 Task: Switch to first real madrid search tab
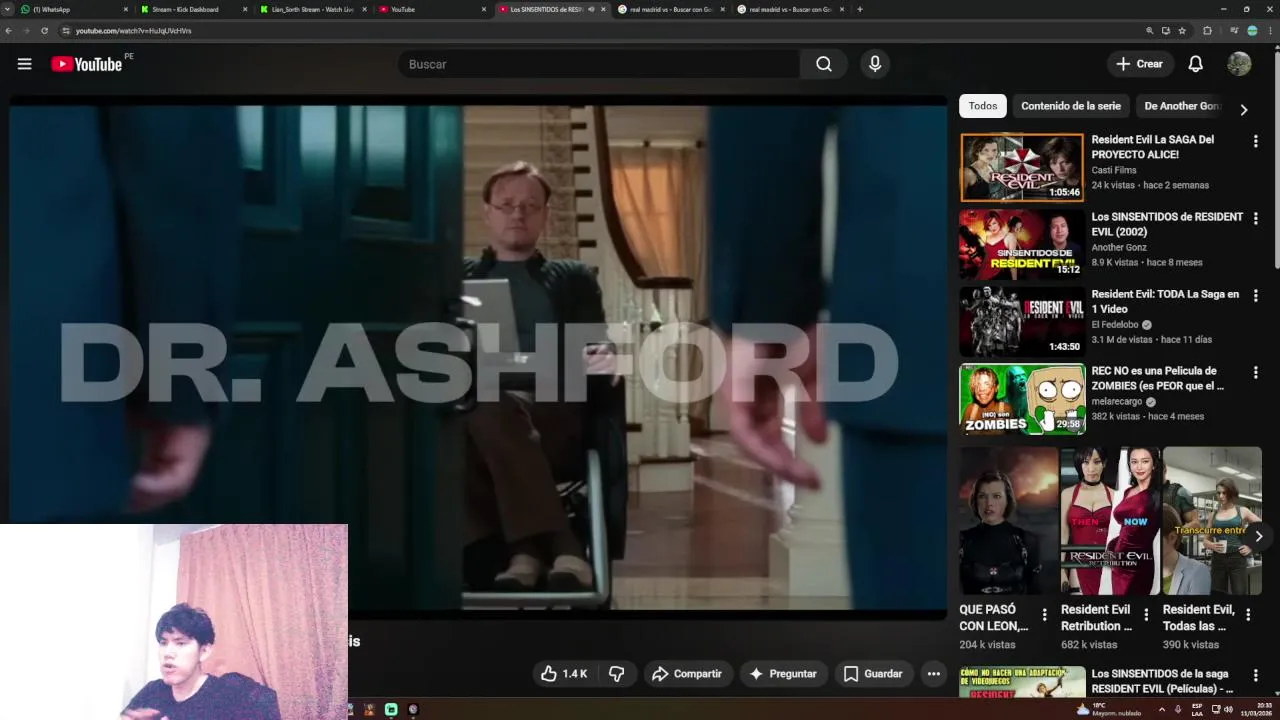pos(670,9)
